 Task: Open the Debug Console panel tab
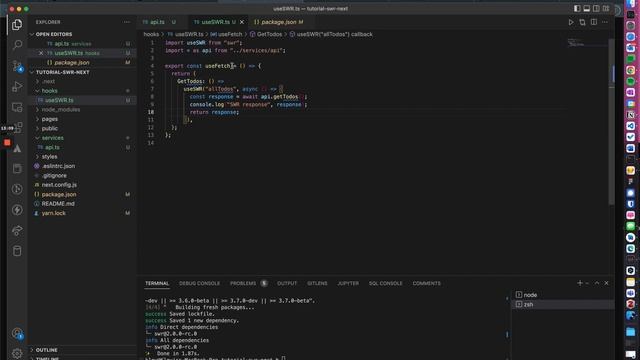click(199, 283)
